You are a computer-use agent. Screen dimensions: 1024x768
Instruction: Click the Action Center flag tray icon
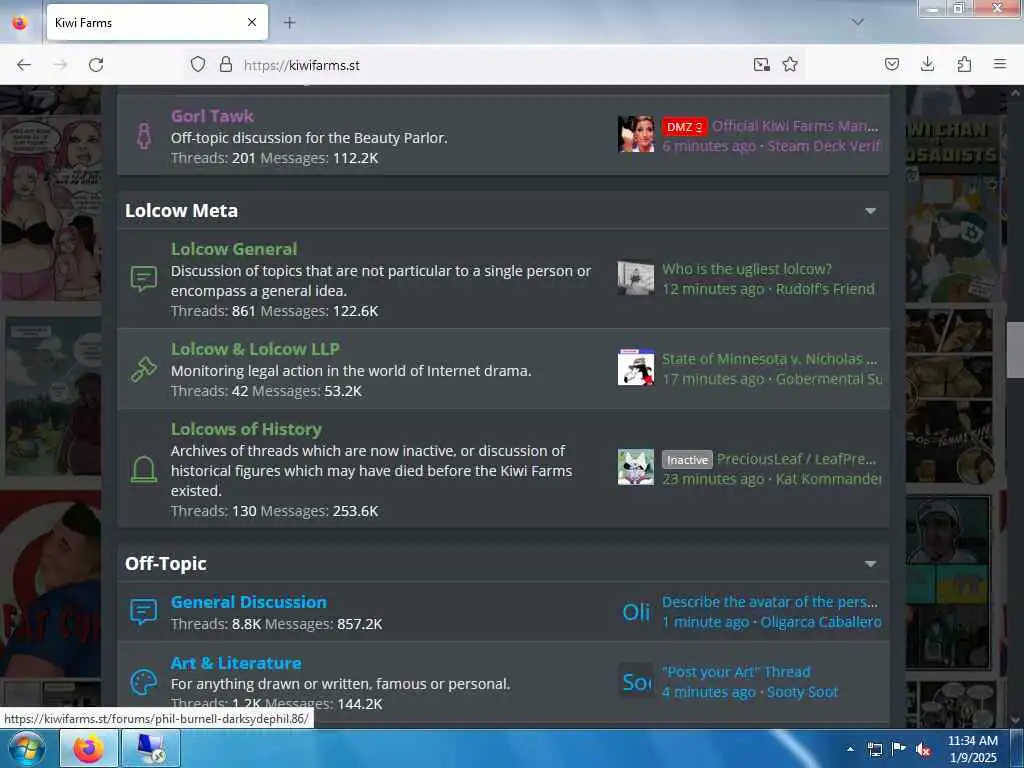(x=899, y=749)
